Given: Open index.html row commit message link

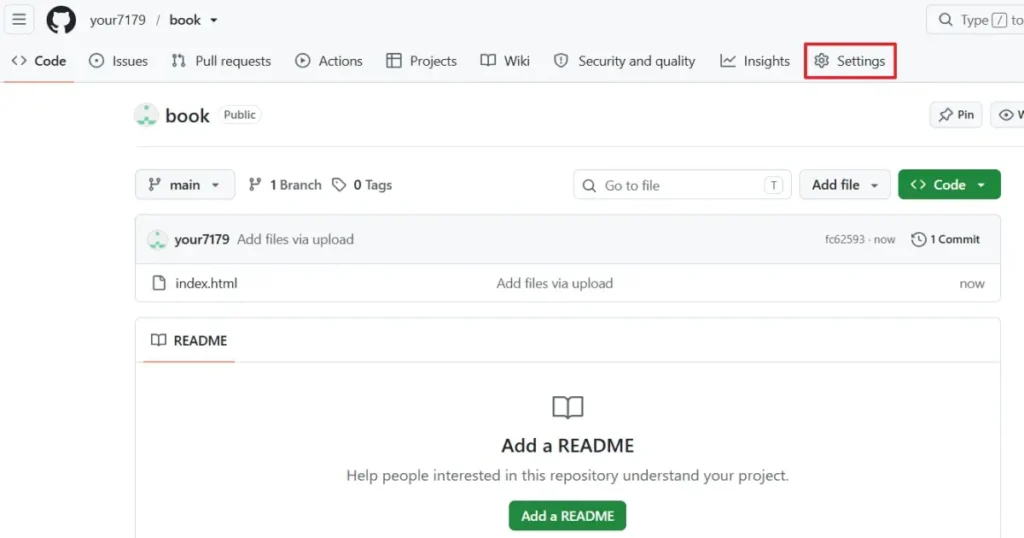Looking at the screenshot, I should [554, 283].
